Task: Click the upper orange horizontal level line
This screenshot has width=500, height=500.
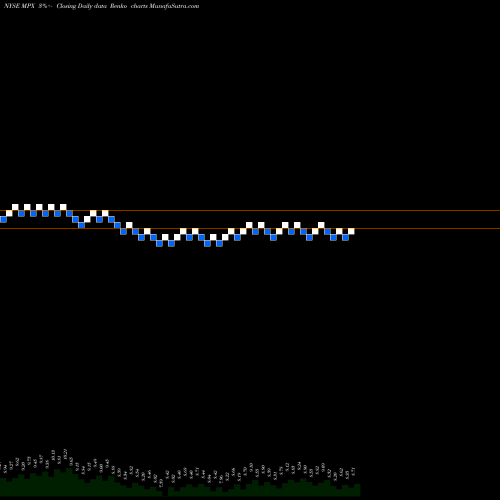Action: click(250, 211)
